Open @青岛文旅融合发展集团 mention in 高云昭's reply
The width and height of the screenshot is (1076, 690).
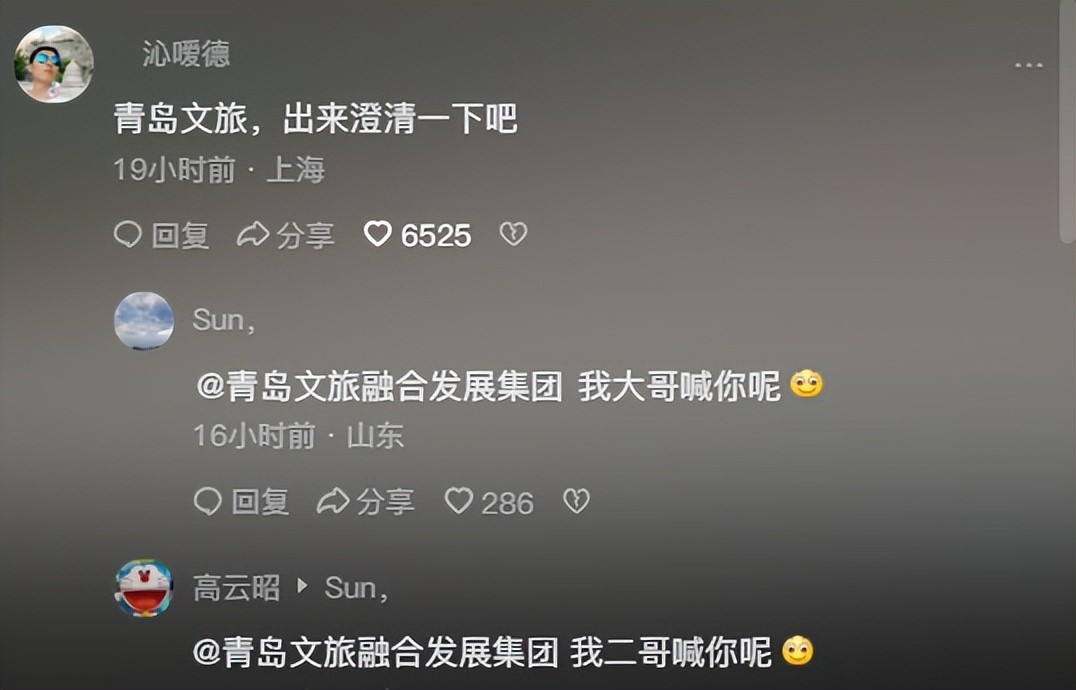pyautogui.click(x=376, y=652)
